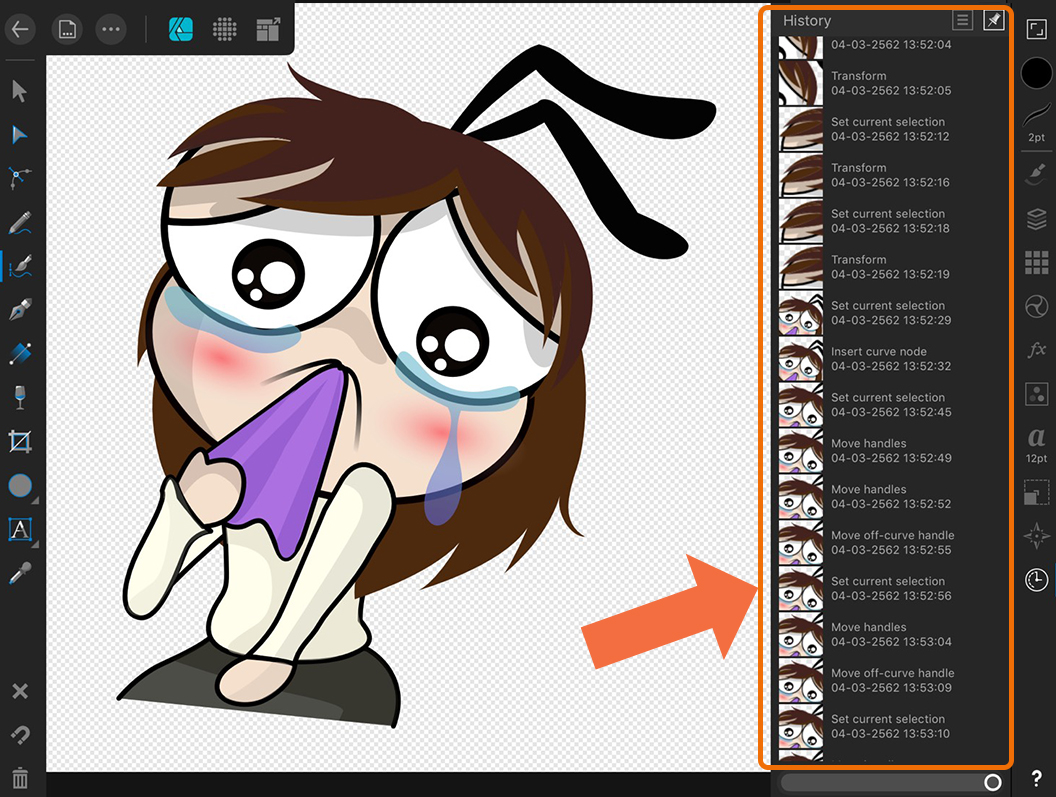Select the Move tool arrow
This screenshot has height=797, width=1056.
[19, 92]
